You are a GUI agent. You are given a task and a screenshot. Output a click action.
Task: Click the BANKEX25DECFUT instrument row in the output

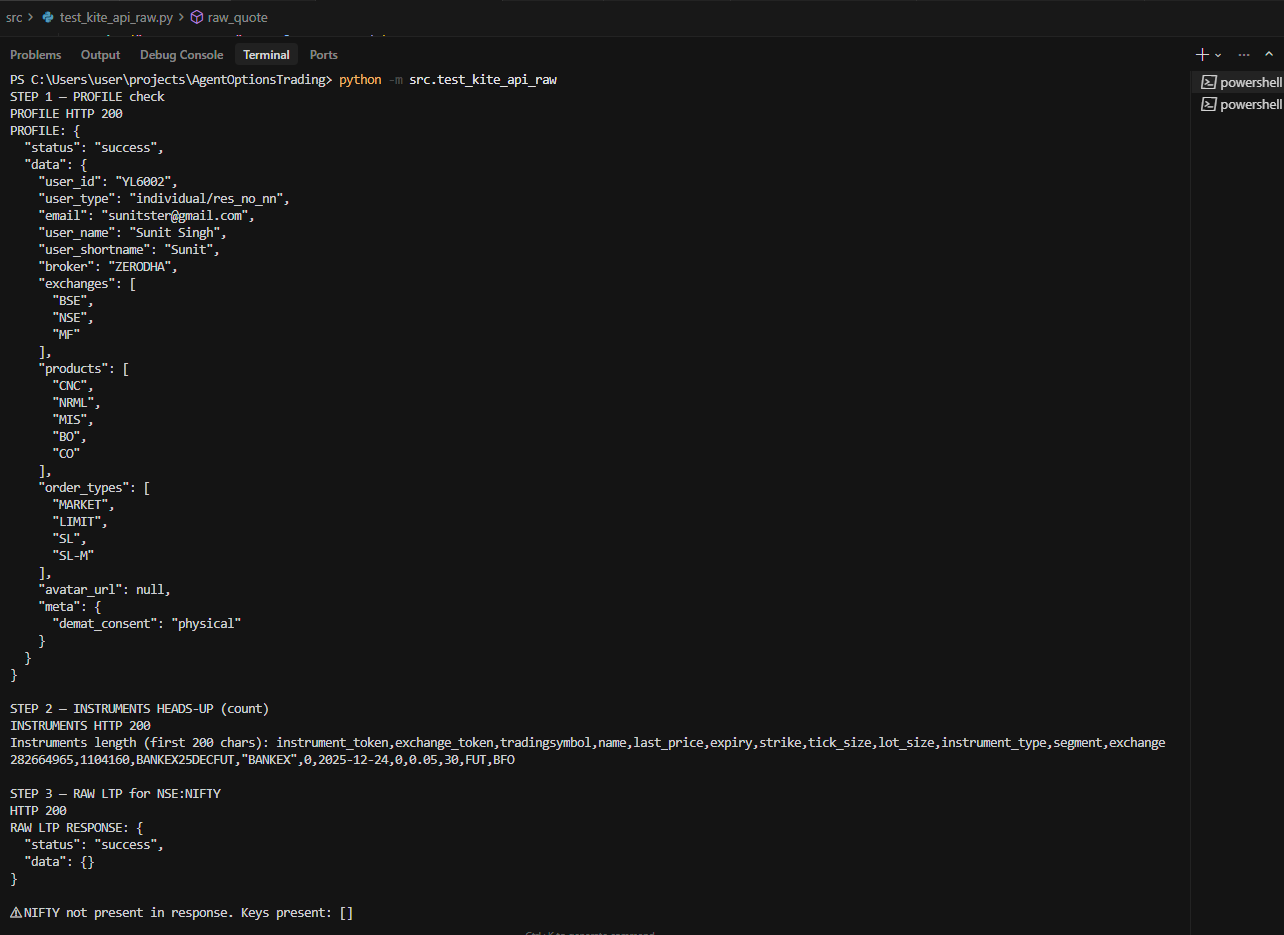[262, 760]
